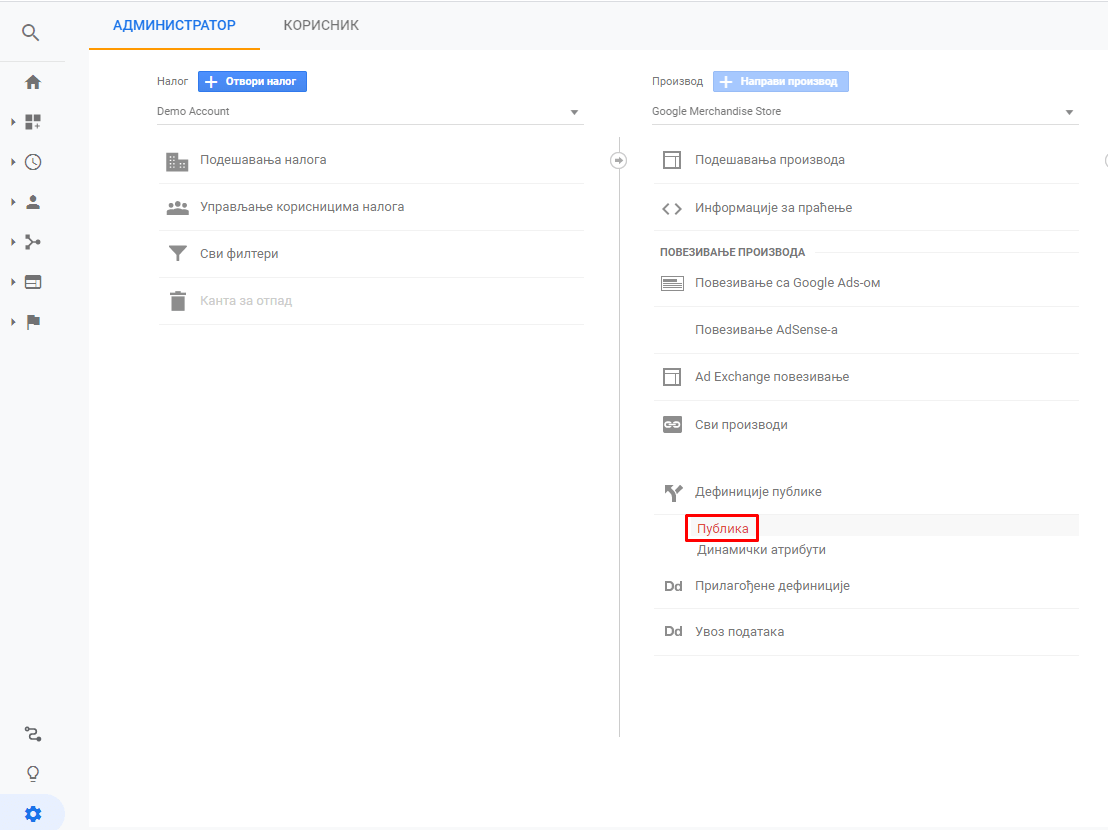
Task: Open the Attribution path icon
Action: tap(33, 734)
